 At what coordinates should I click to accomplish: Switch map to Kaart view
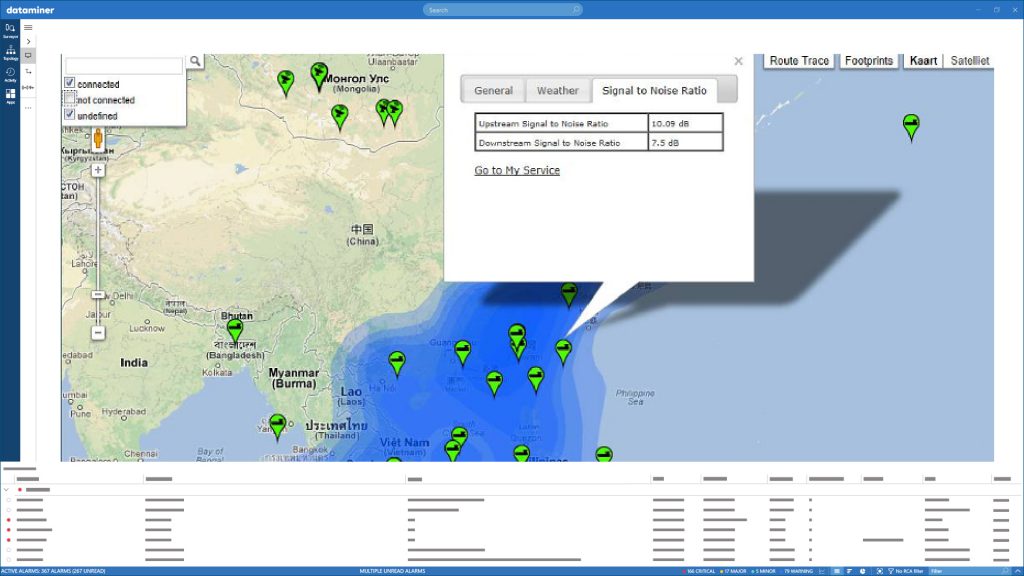923,61
